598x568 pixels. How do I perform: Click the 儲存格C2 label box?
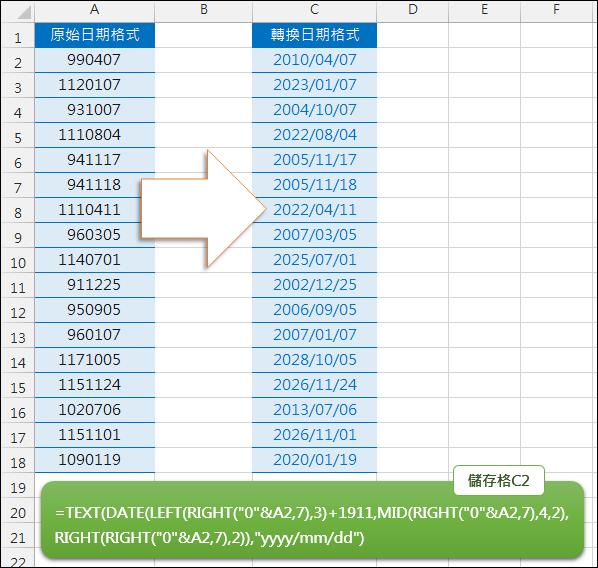499,480
